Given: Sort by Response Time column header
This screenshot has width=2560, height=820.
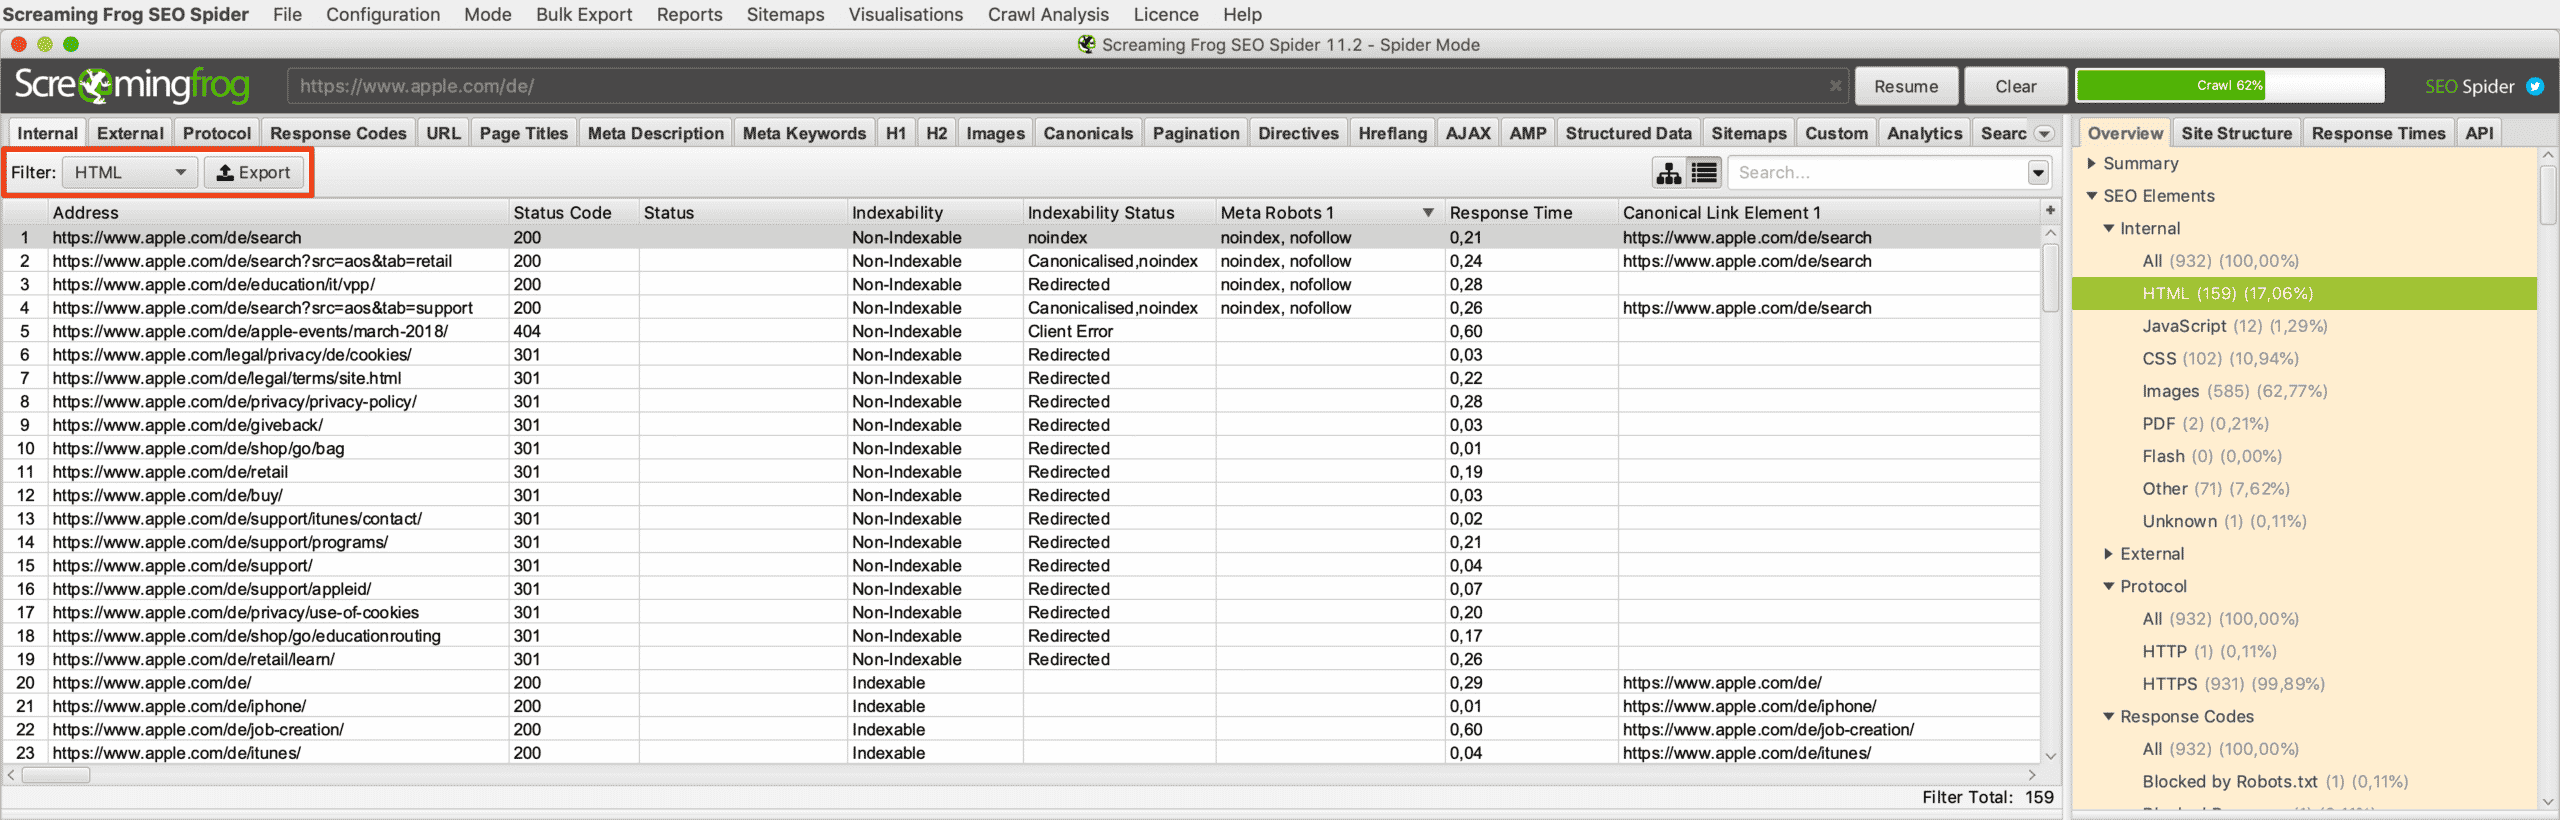Looking at the screenshot, I should click(1531, 213).
